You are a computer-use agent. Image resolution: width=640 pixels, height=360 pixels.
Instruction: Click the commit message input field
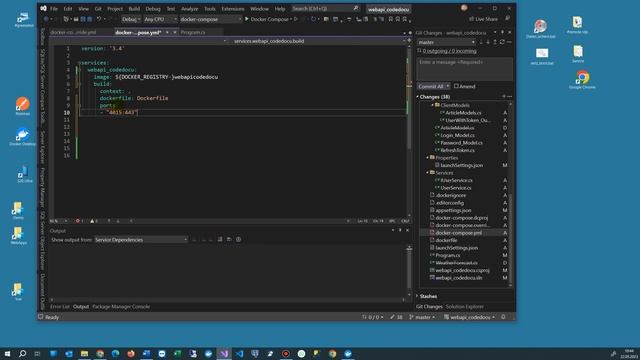point(464,69)
